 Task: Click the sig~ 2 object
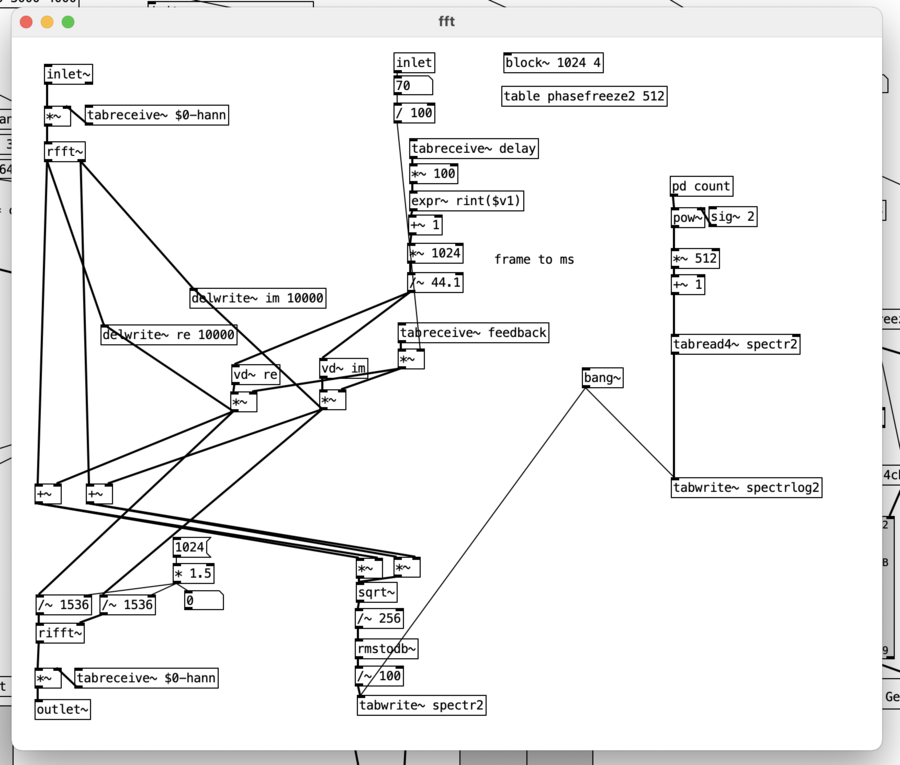point(732,216)
